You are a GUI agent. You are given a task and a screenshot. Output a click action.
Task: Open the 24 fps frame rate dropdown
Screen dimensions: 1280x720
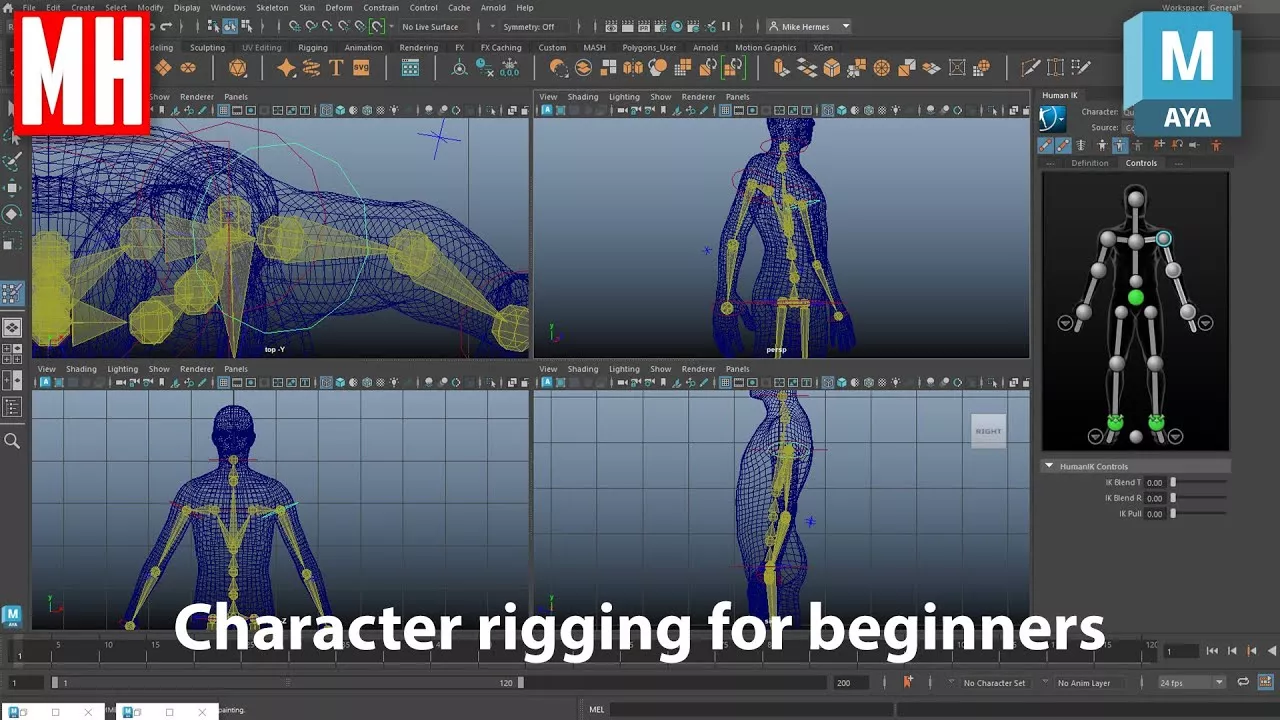(1191, 683)
